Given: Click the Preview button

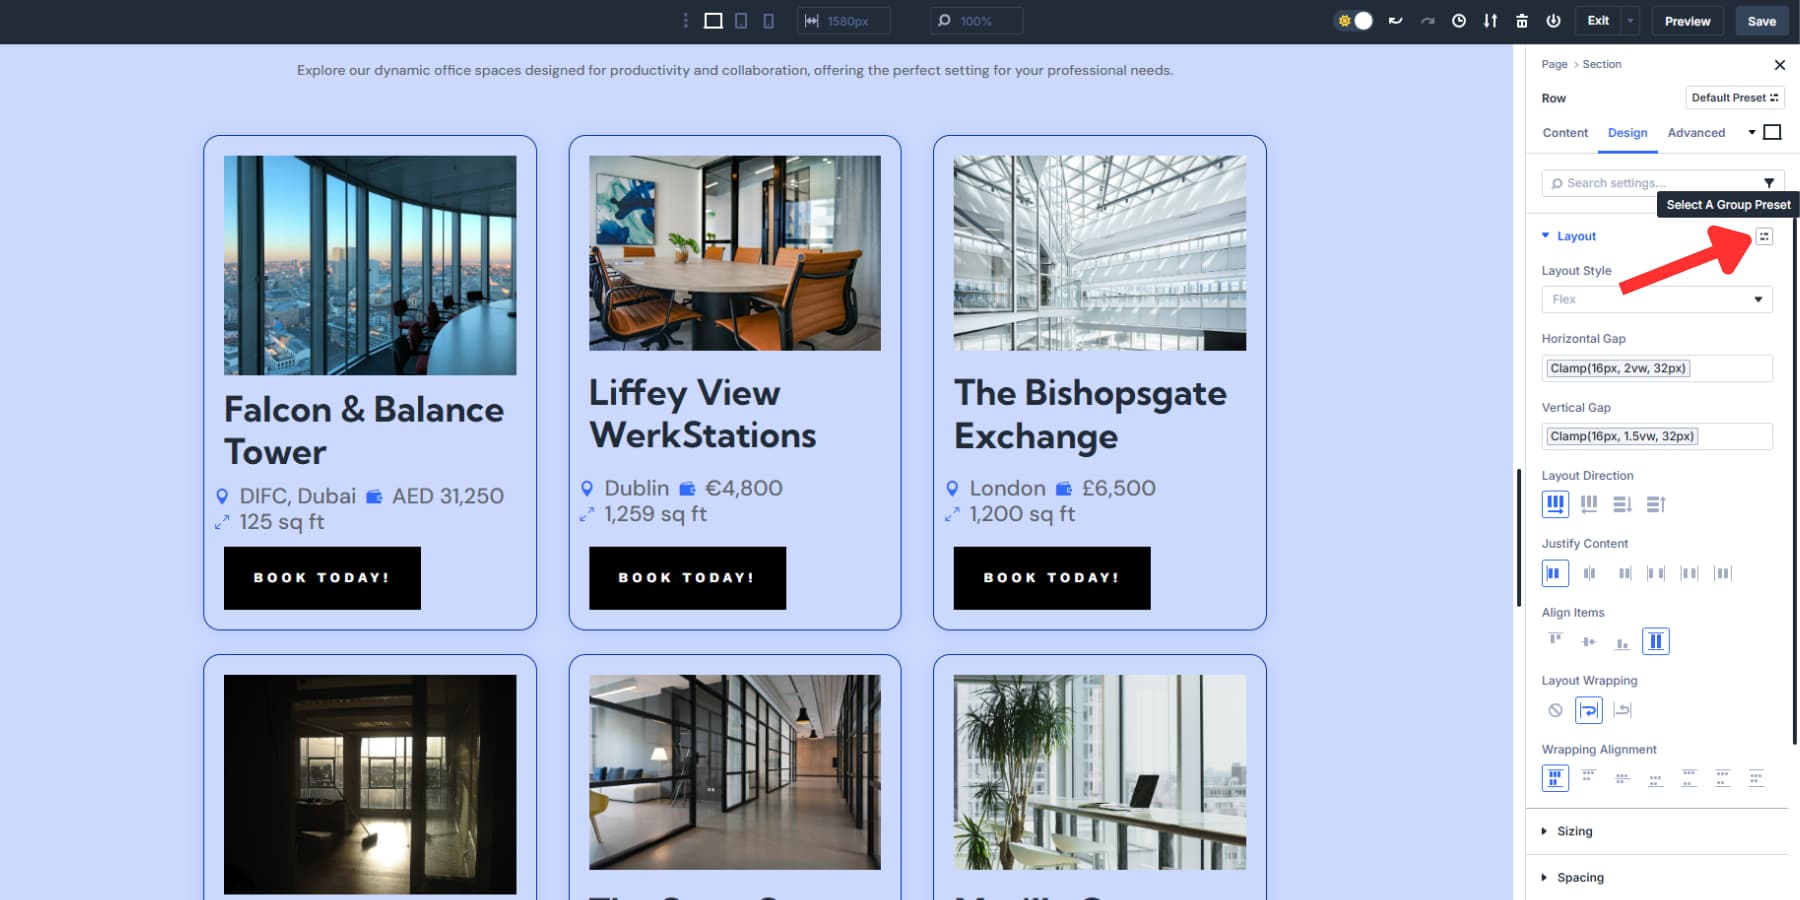Looking at the screenshot, I should pyautogui.click(x=1687, y=21).
